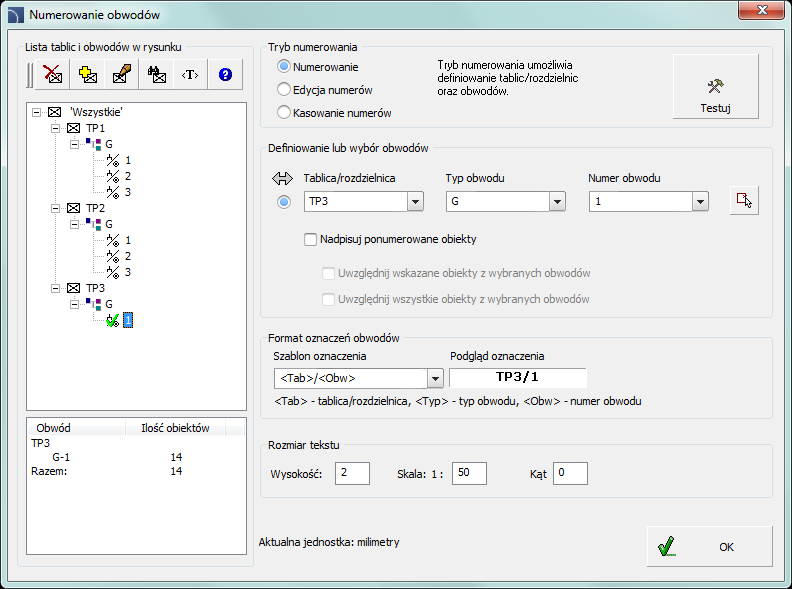Select circuit 3 under TP1 in tree
792x589 pixels.
(128, 192)
